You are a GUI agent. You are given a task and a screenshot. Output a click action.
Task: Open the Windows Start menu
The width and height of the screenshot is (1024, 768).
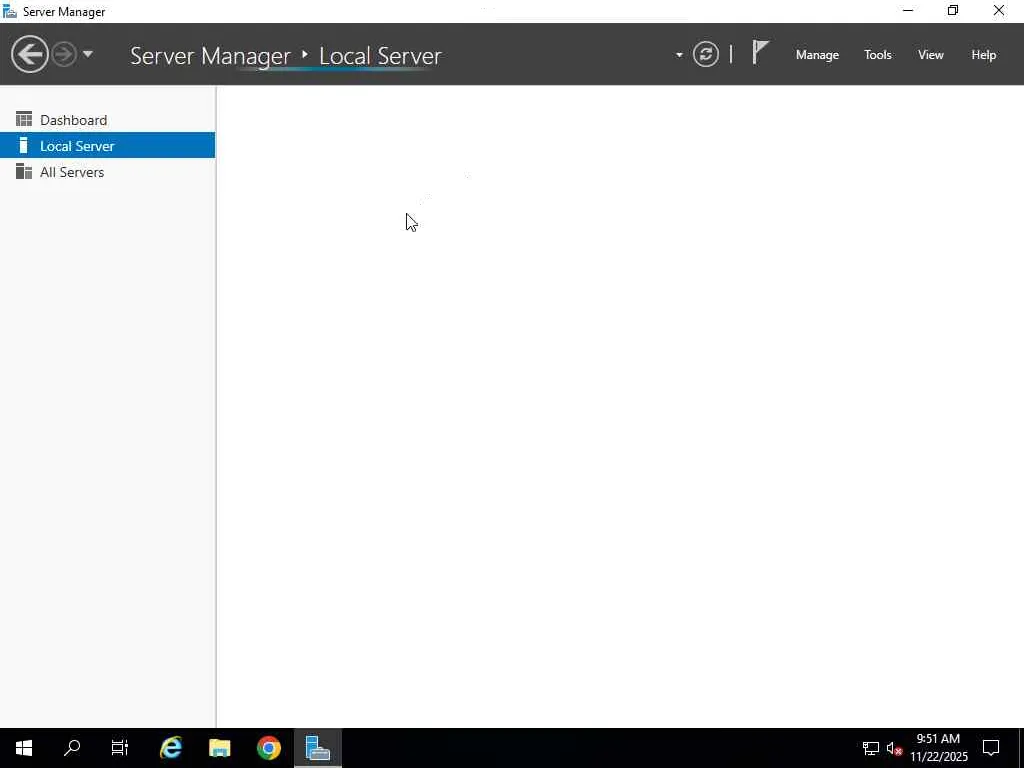tap(24, 748)
